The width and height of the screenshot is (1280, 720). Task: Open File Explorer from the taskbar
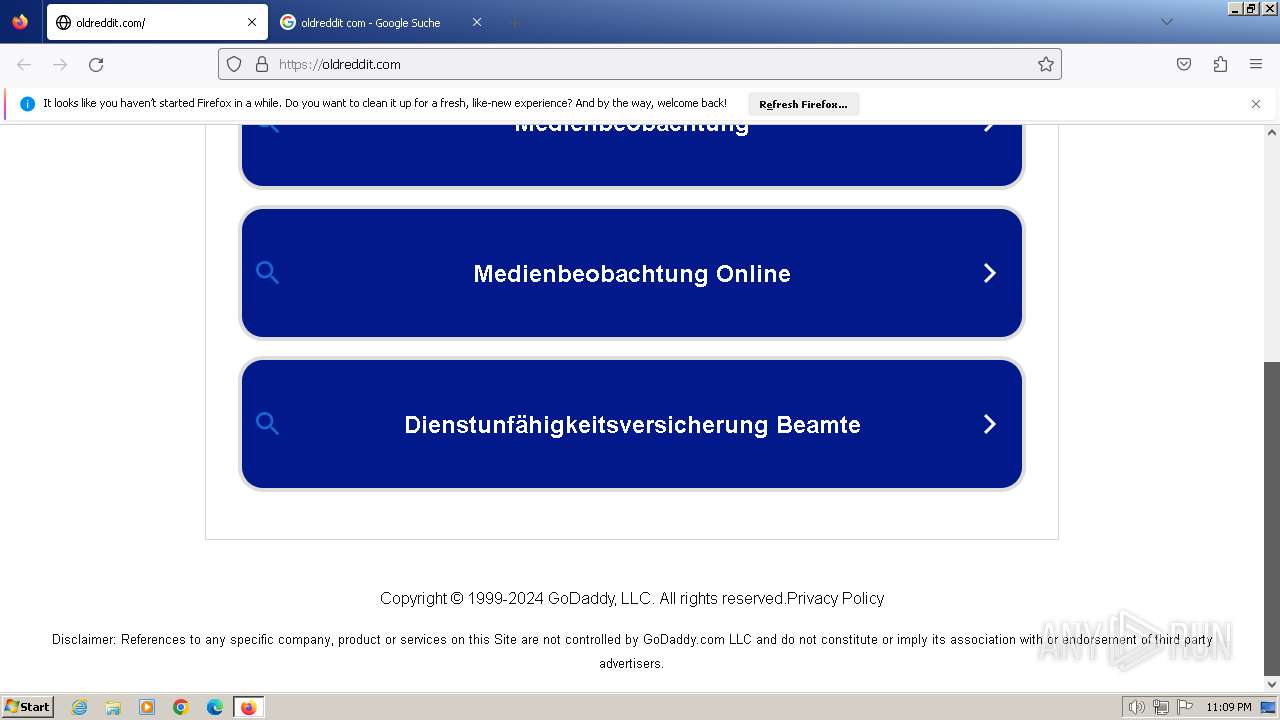coord(113,707)
